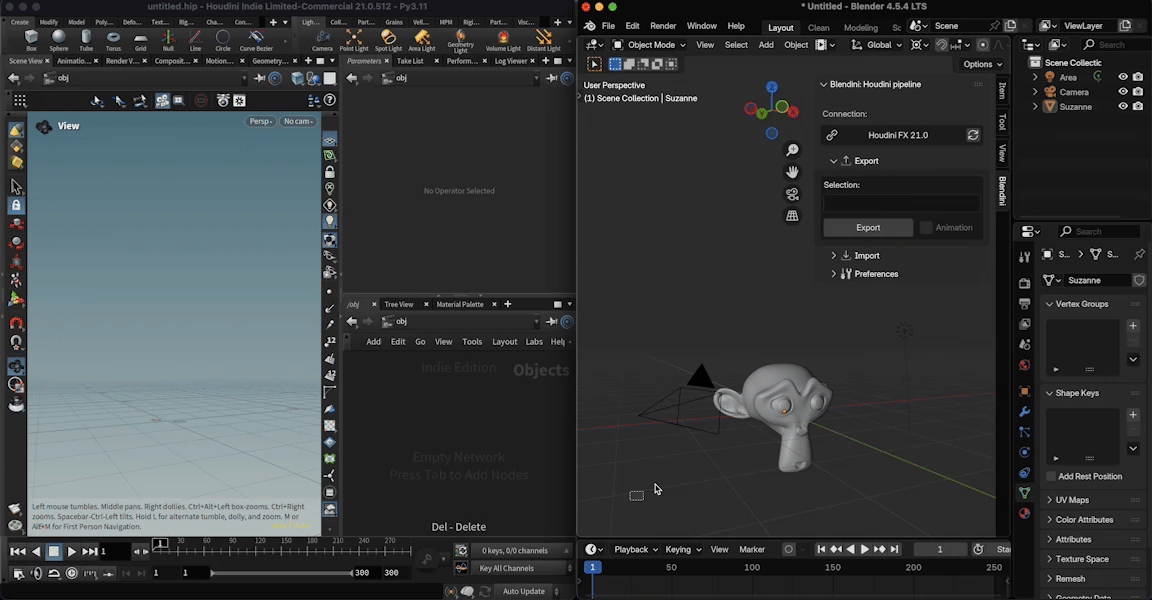Image resolution: width=1152 pixels, height=600 pixels.
Task: Open Blender Window menu
Action: click(702, 26)
